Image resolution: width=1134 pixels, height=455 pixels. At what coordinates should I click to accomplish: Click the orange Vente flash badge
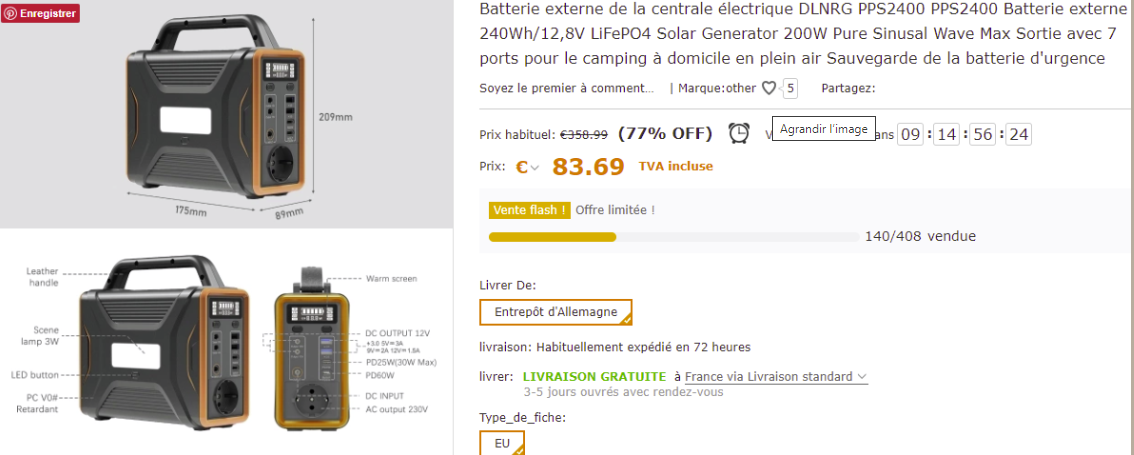tap(529, 210)
